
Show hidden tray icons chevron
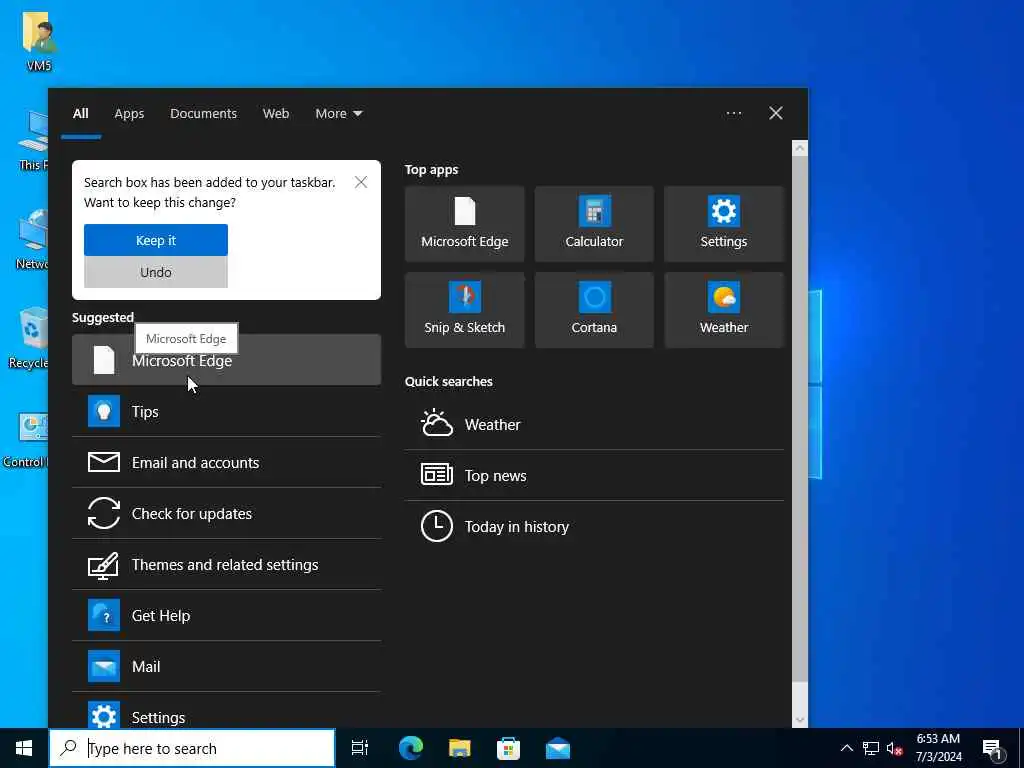pyautogui.click(x=846, y=748)
